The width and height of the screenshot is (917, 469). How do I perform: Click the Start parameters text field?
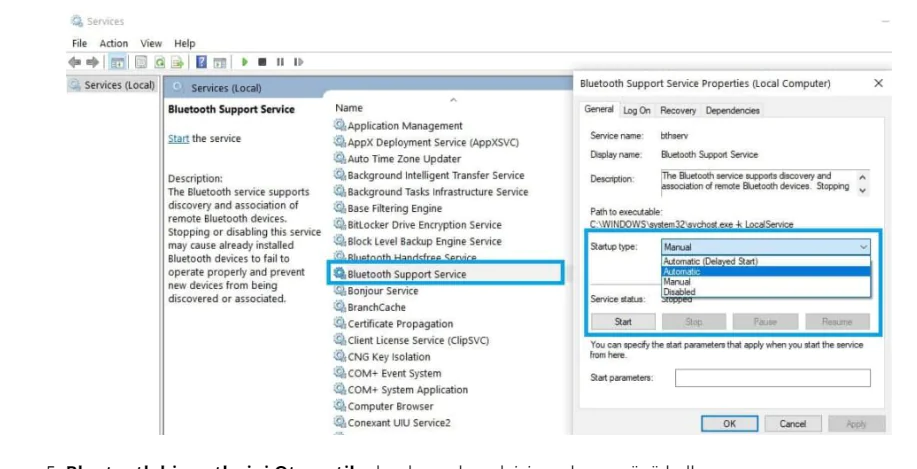772,378
